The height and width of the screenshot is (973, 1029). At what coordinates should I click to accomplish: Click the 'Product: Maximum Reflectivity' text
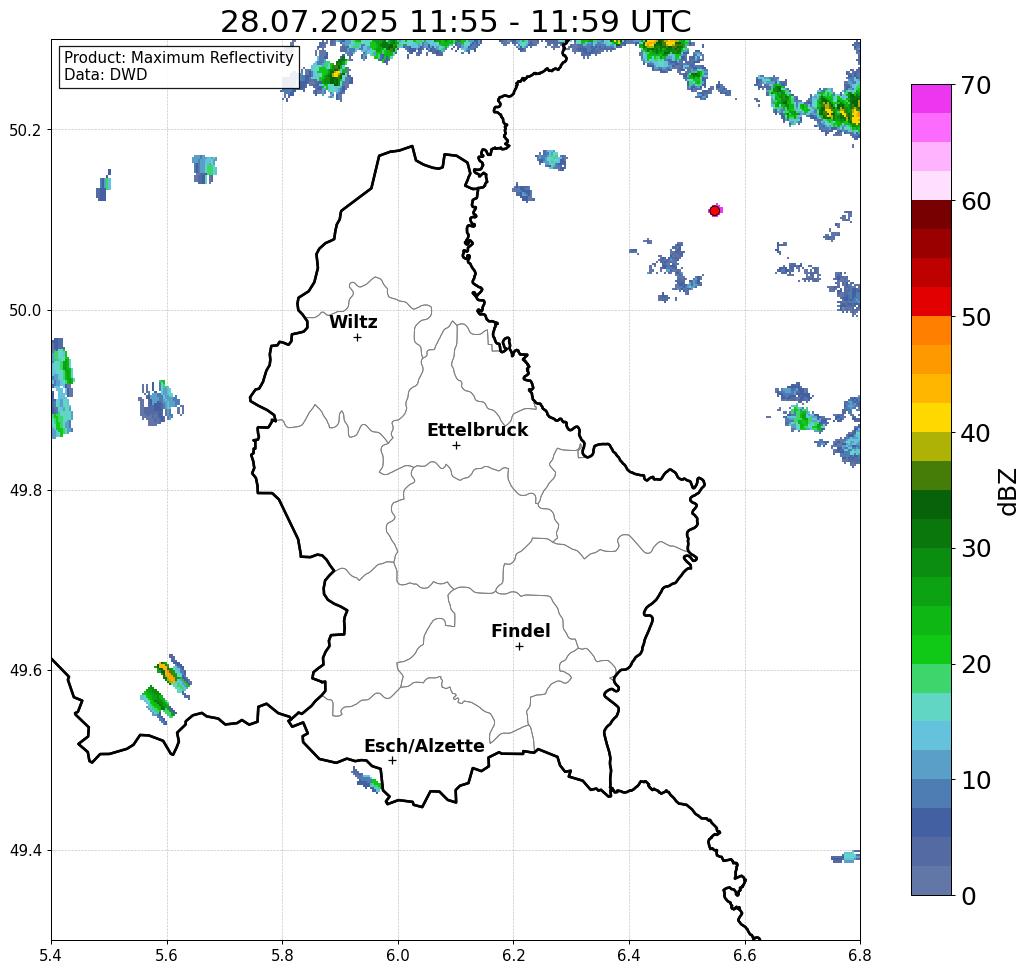178,58
